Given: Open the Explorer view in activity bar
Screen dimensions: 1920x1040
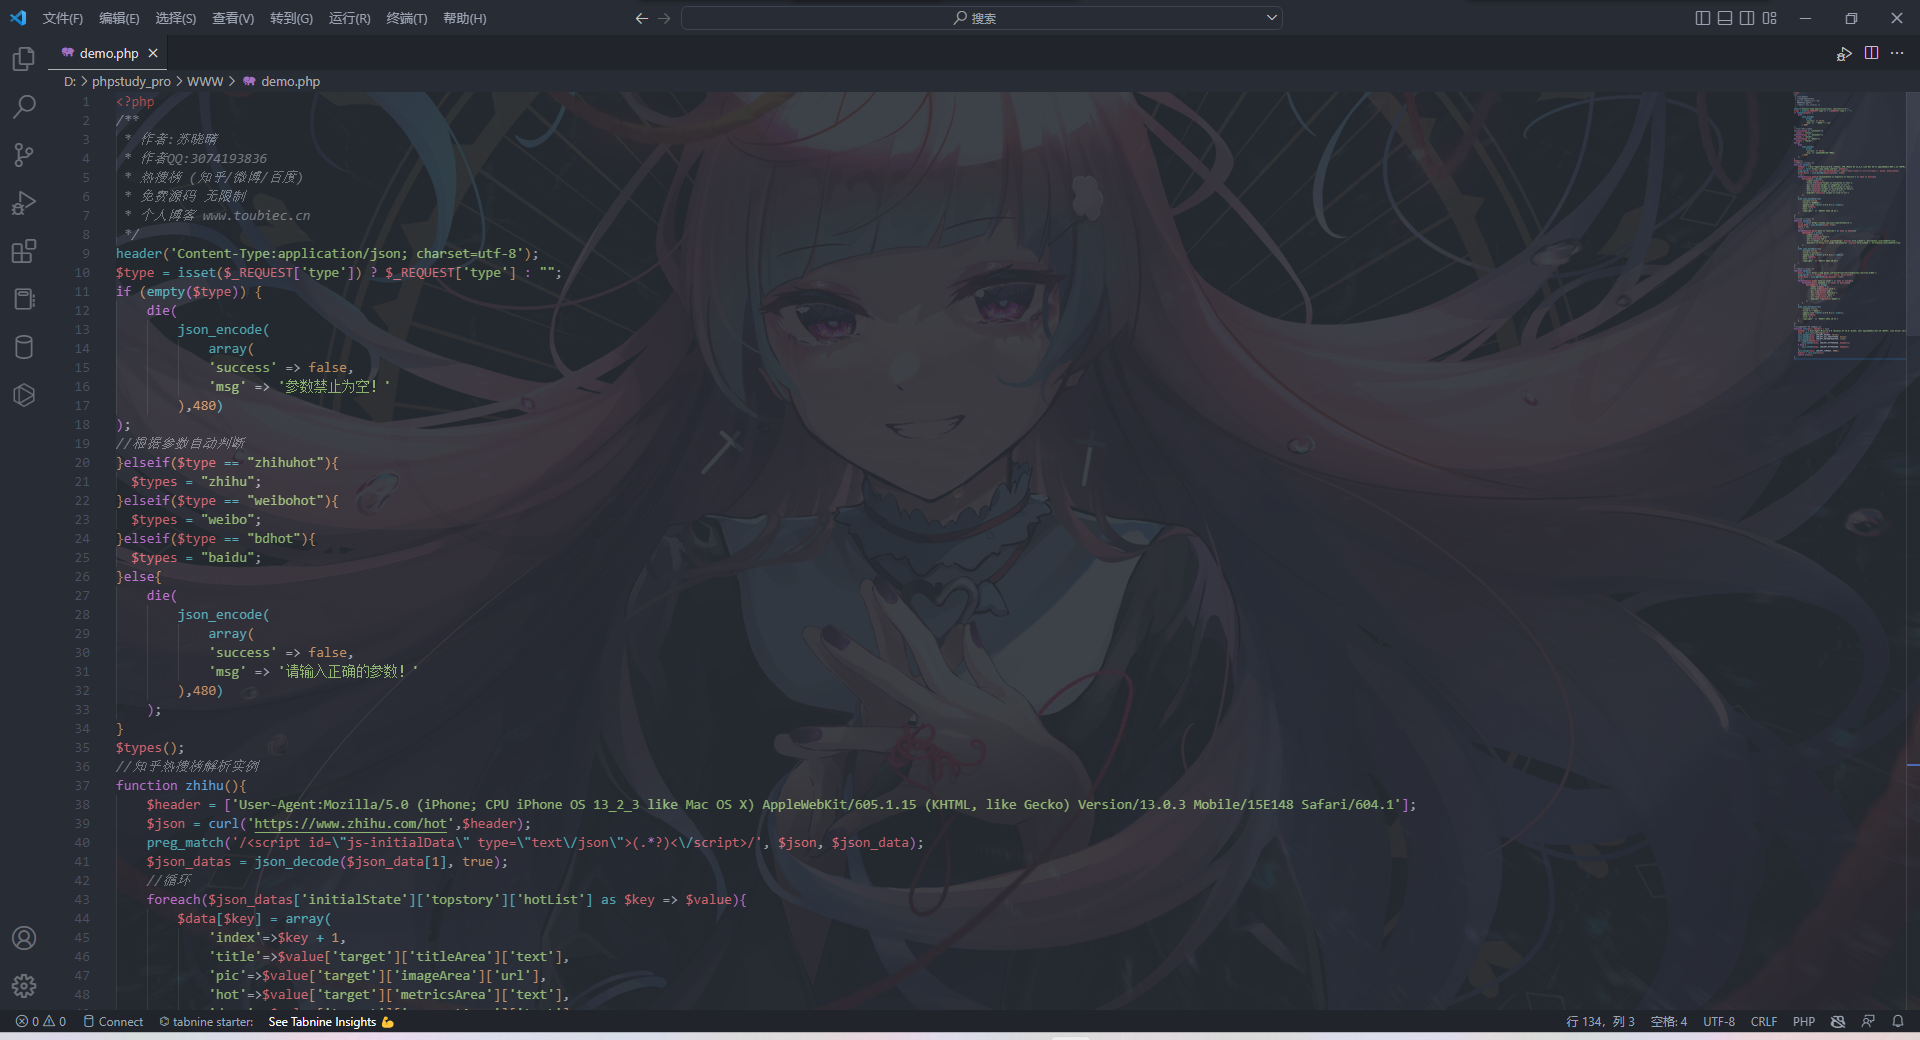Looking at the screenshot, I should point(24,59).
